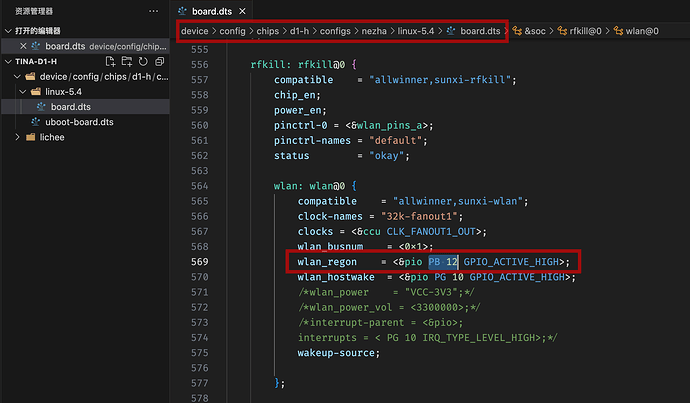
Task: Click breadcrumb 'nezha'
Action: (374, 31)
